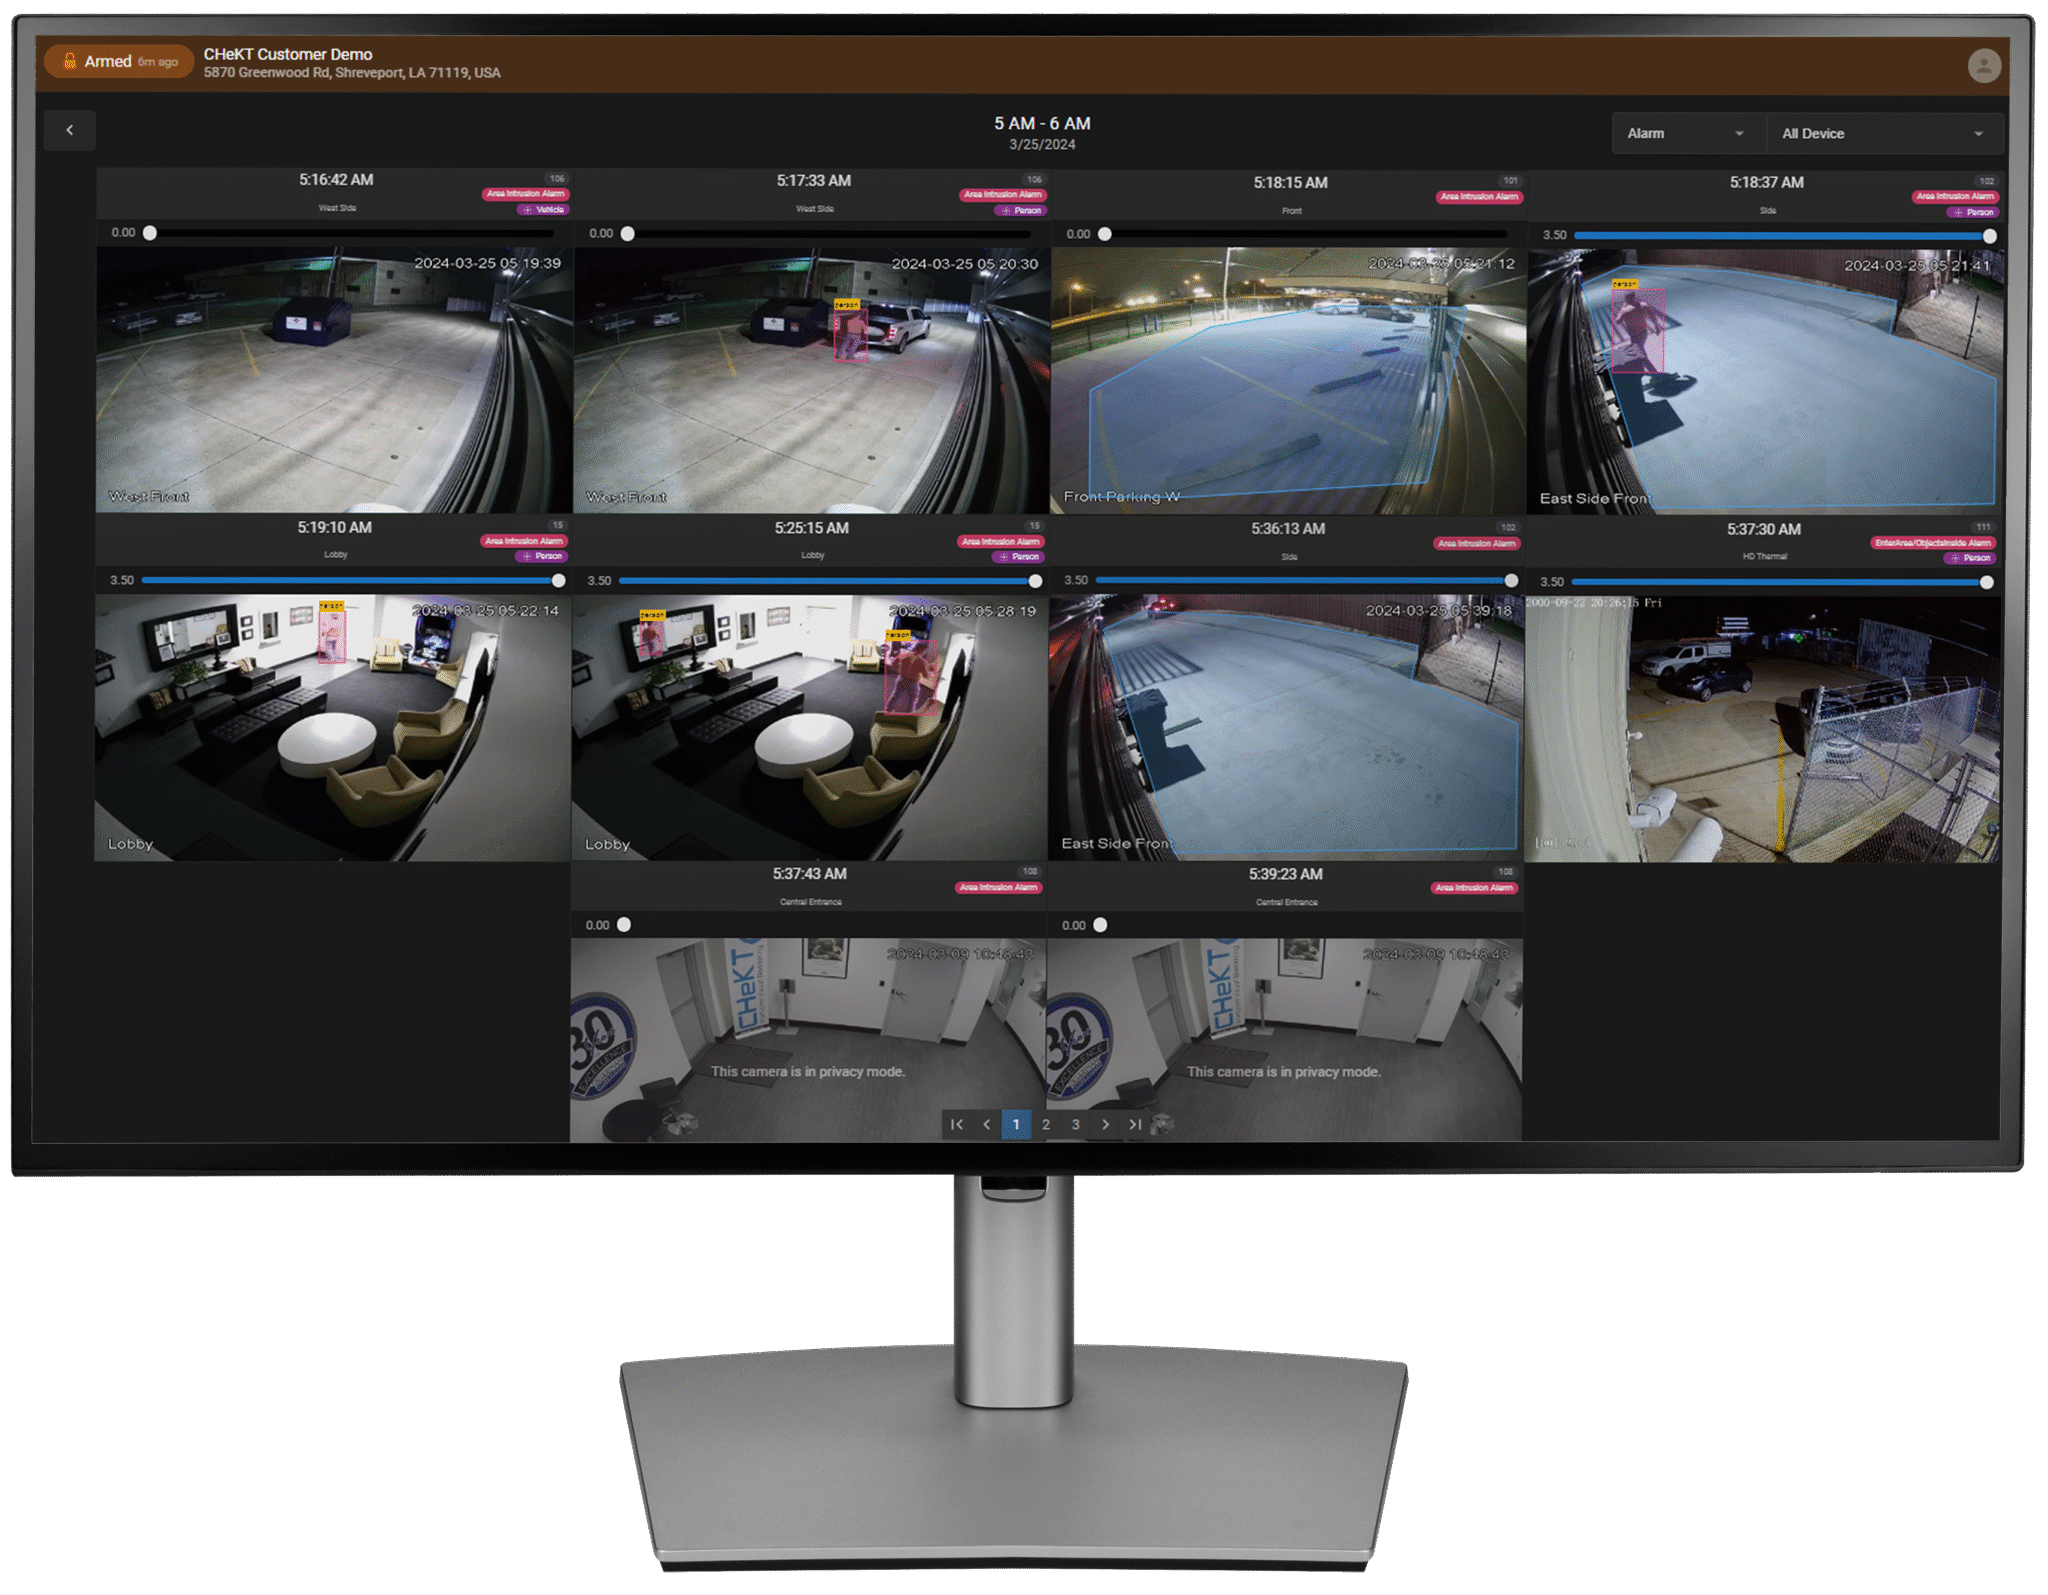The image size is (2048, 1595).
Task: Open the Front Parking W camera thumbnail
Action: [1288, 380]
